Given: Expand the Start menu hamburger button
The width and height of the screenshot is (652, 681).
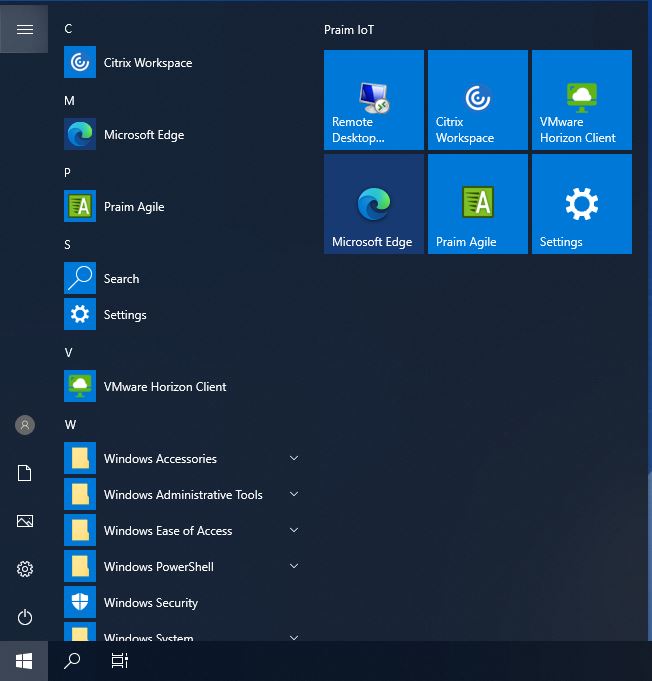Looking at the screenshot, I should click(x=24, y=29).
